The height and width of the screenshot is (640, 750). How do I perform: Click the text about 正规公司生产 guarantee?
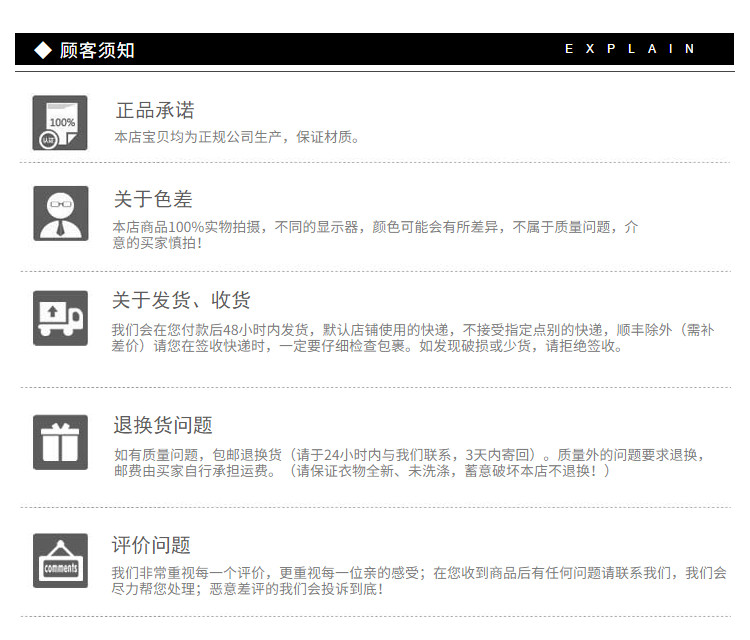click(x=237, y=137)
